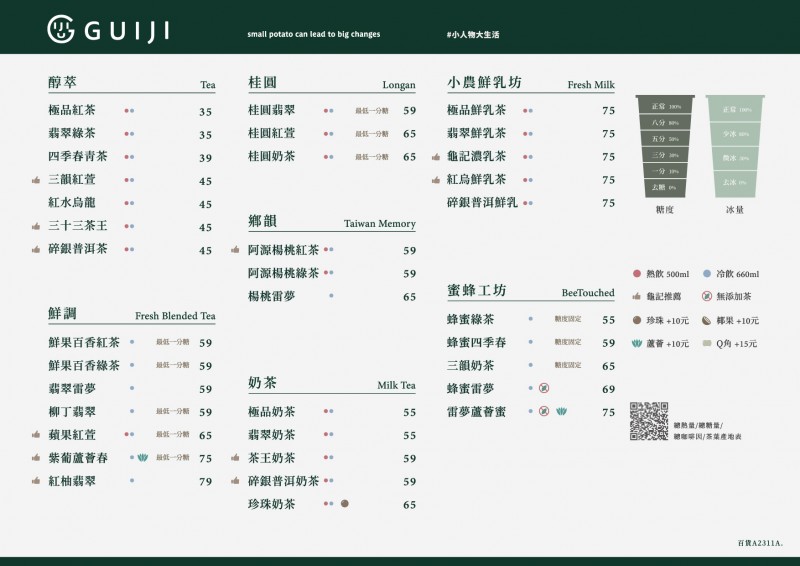Screen dimensions: 800x566
Task: Click the 去糖 sugar level band
Action: coord(665,187)
